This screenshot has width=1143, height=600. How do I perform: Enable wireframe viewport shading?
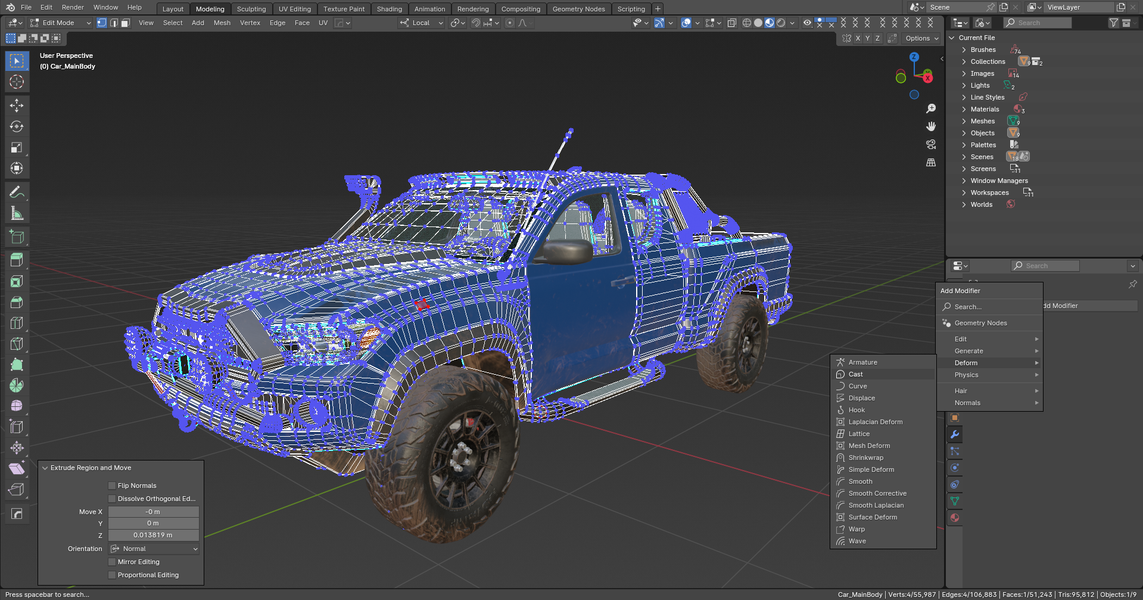(x=746, y=22)
